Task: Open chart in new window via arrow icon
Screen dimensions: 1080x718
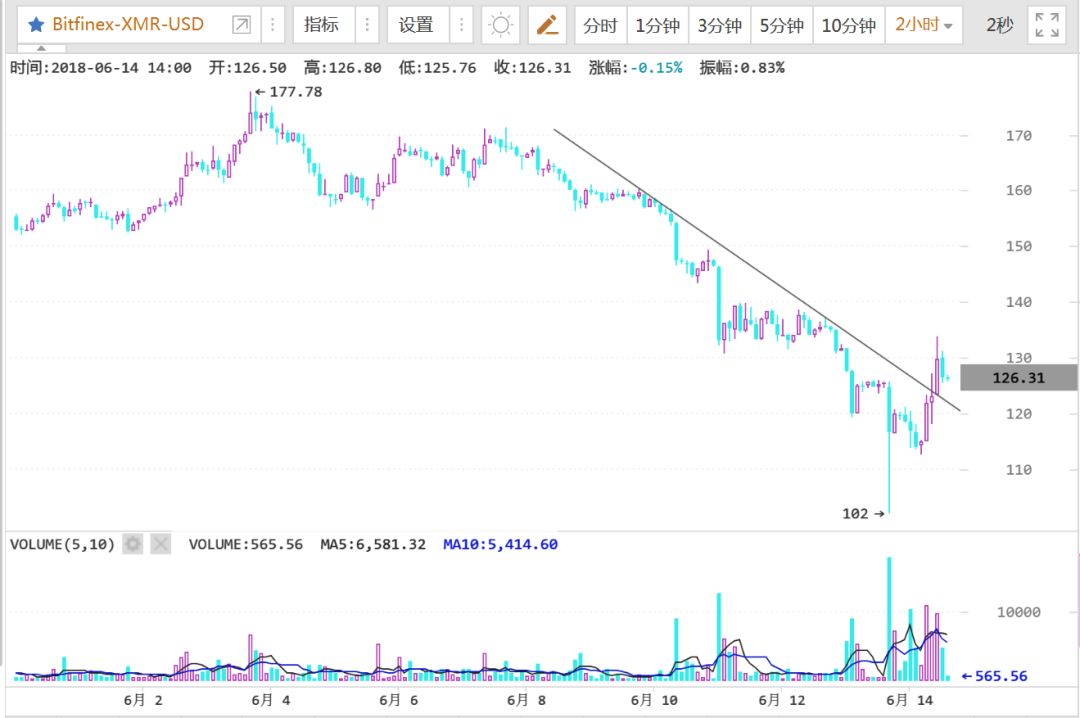Action: tap(242, 25)
